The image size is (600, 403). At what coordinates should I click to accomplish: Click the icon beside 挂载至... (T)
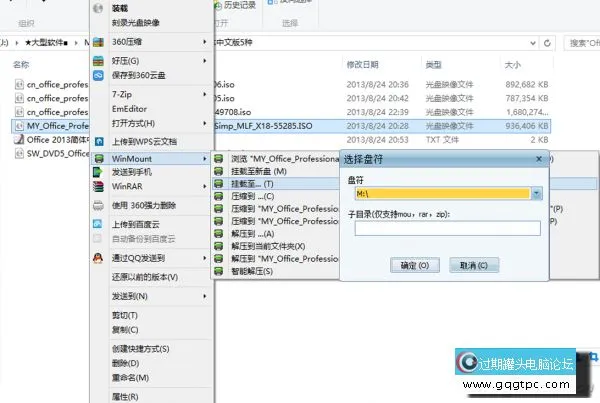pyautogui.click(x=218, y=184)
